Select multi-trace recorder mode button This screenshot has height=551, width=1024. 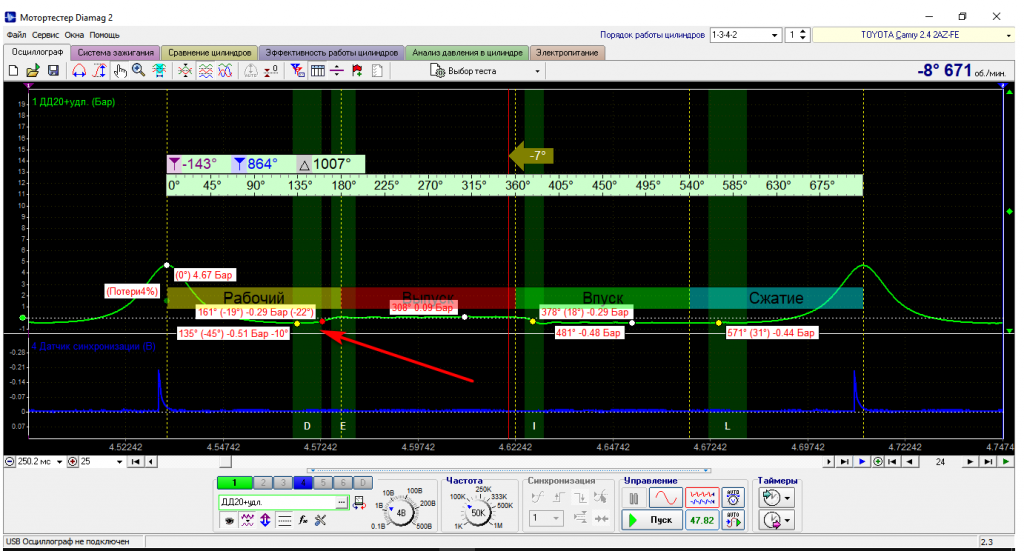702,498
